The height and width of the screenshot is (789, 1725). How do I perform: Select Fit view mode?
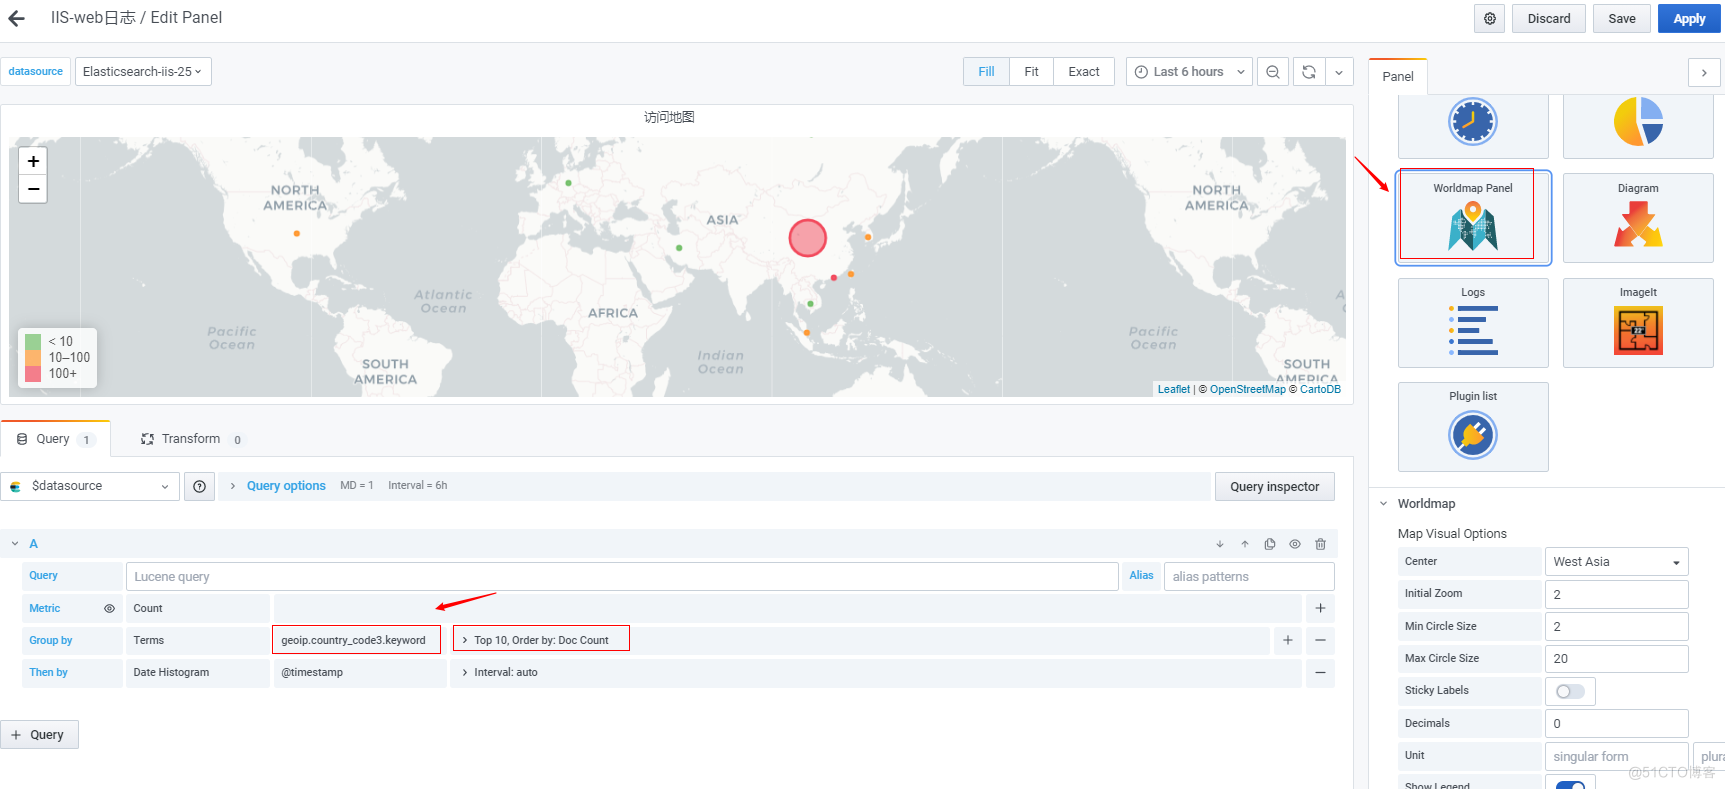[x=1031, y=72]
